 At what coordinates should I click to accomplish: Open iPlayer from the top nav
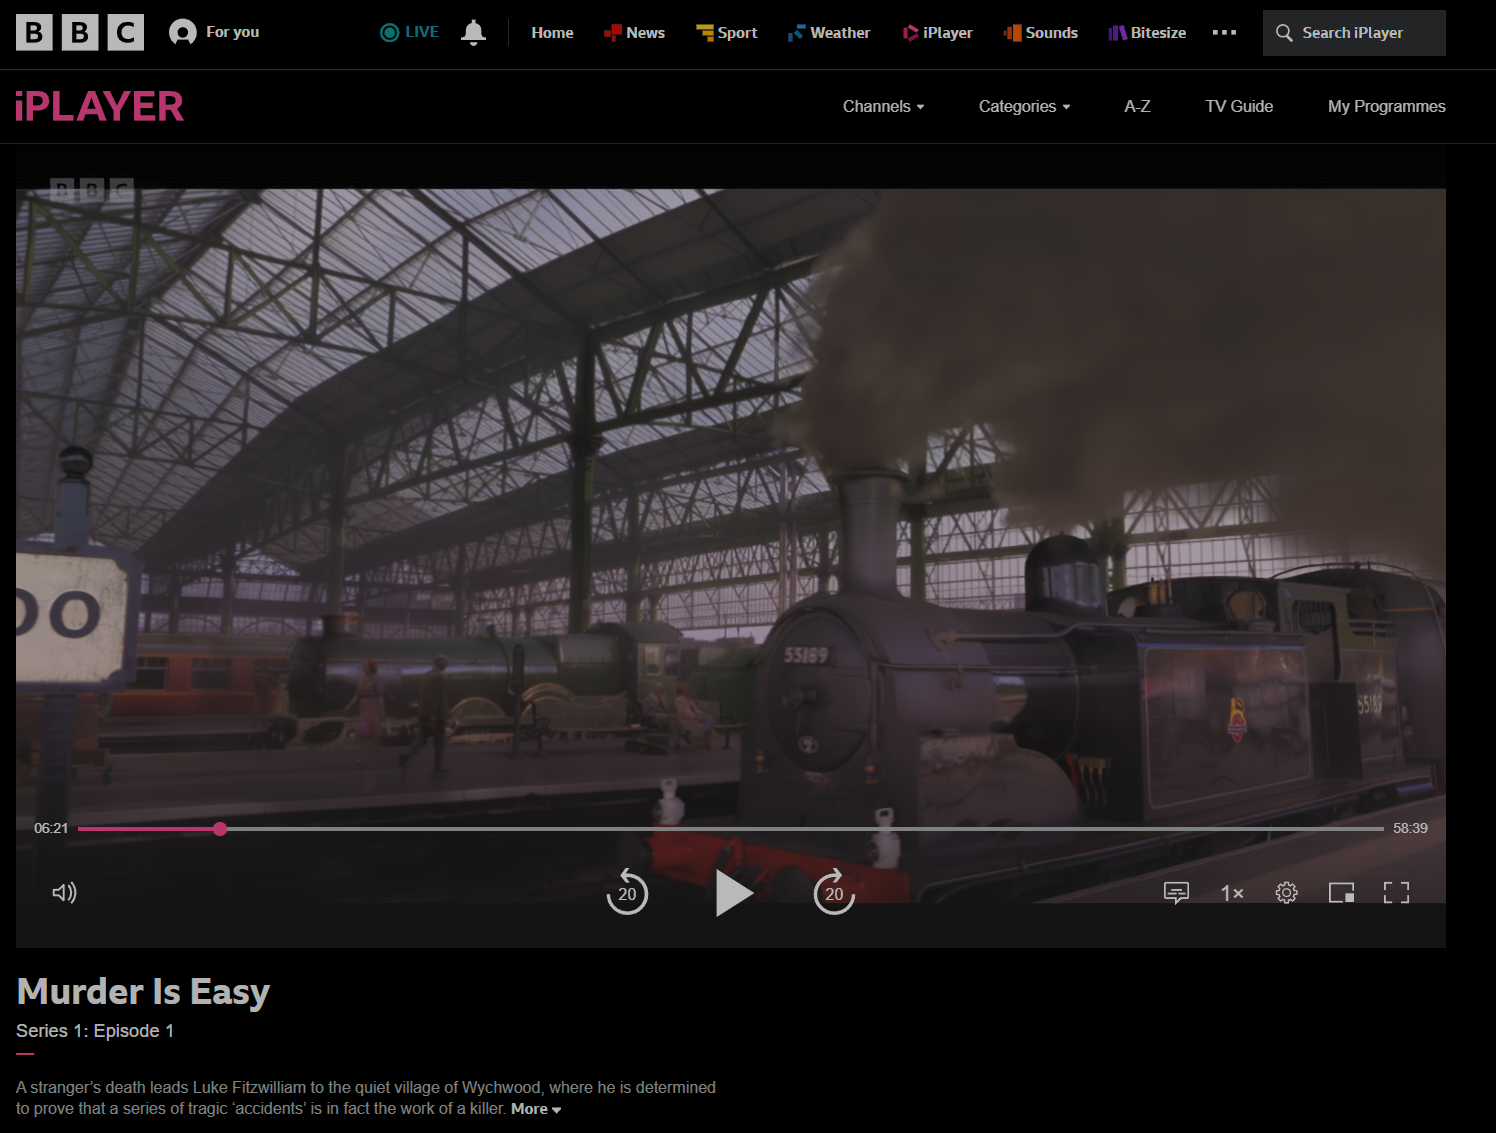[937, 33]
